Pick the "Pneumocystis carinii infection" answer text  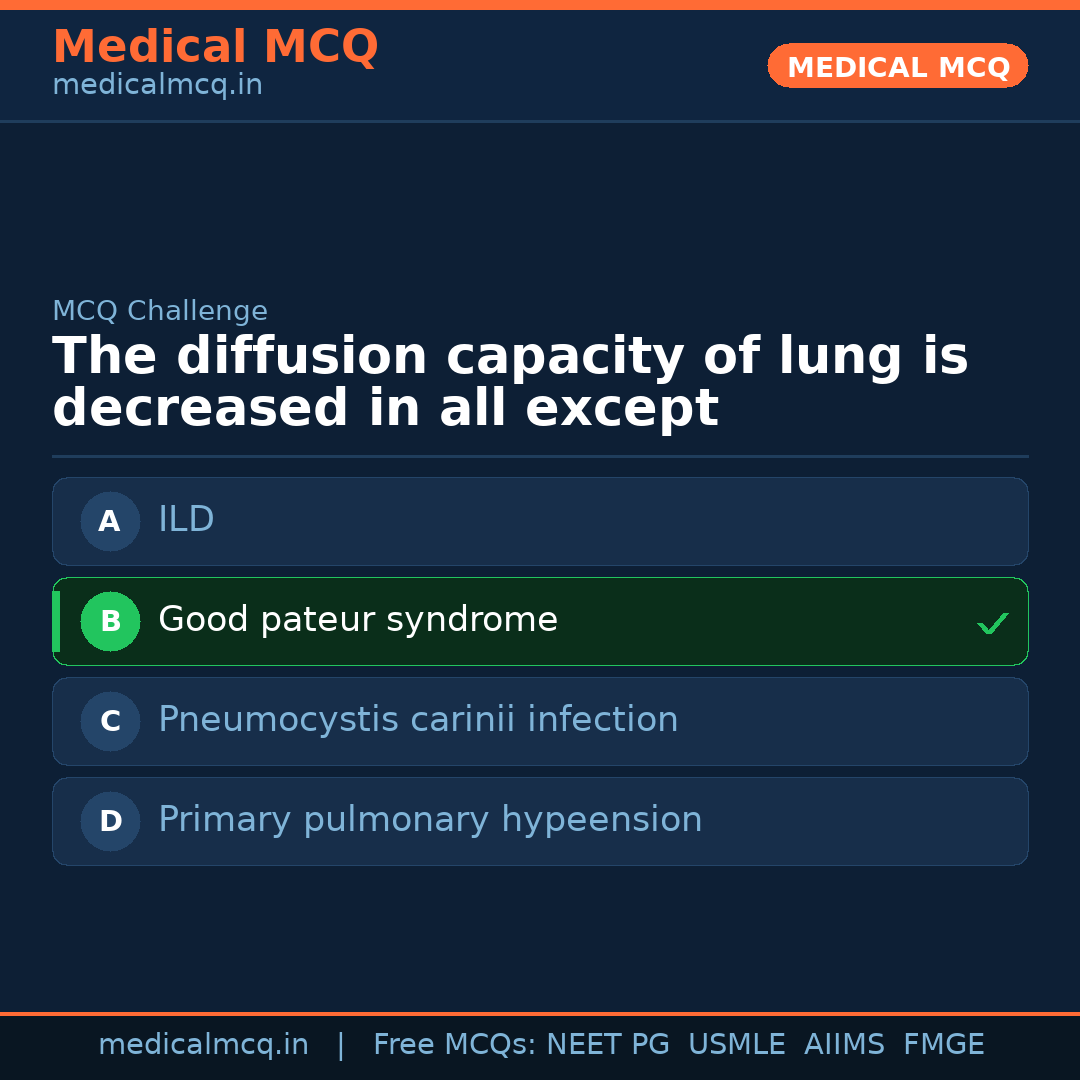(x=418, y=720)
